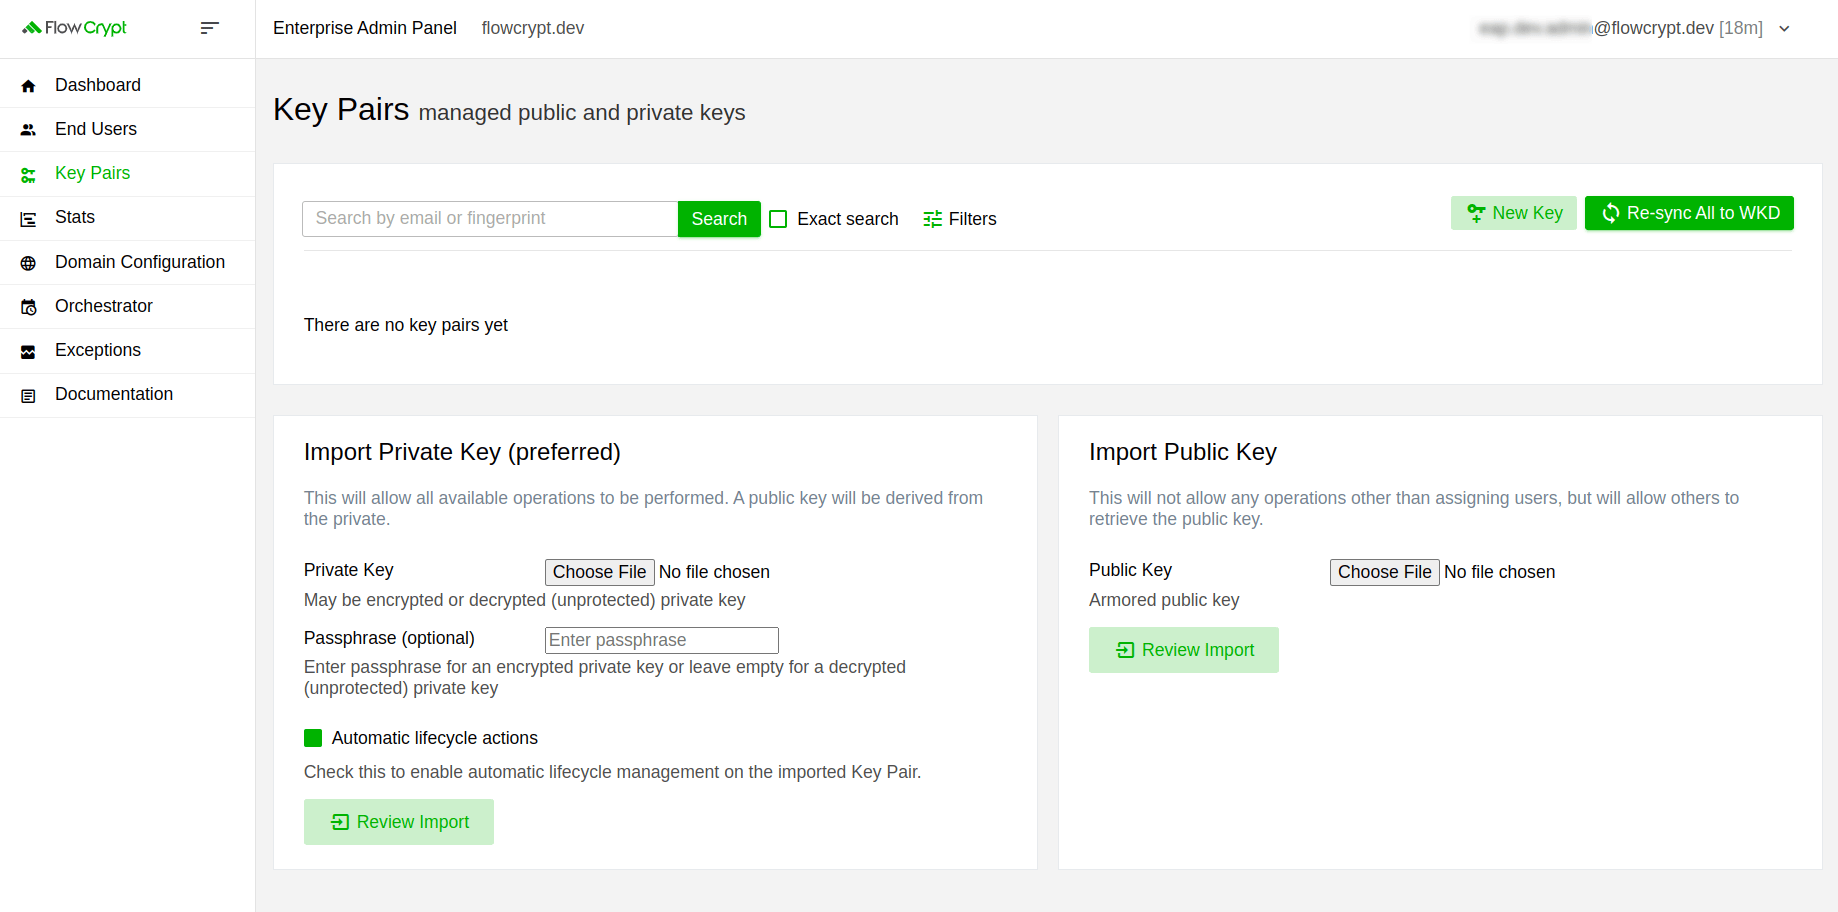Click the Enterprise Admin Panel title
Screen dimensions: 1838x912
[365, 28]
